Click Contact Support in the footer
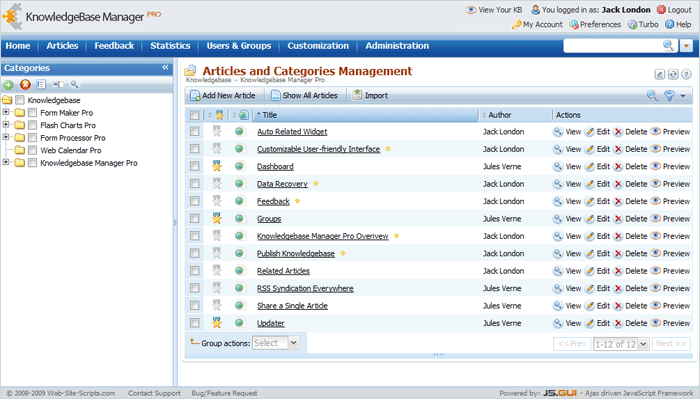This screenshot has width=700, height=399. (154, 393)
